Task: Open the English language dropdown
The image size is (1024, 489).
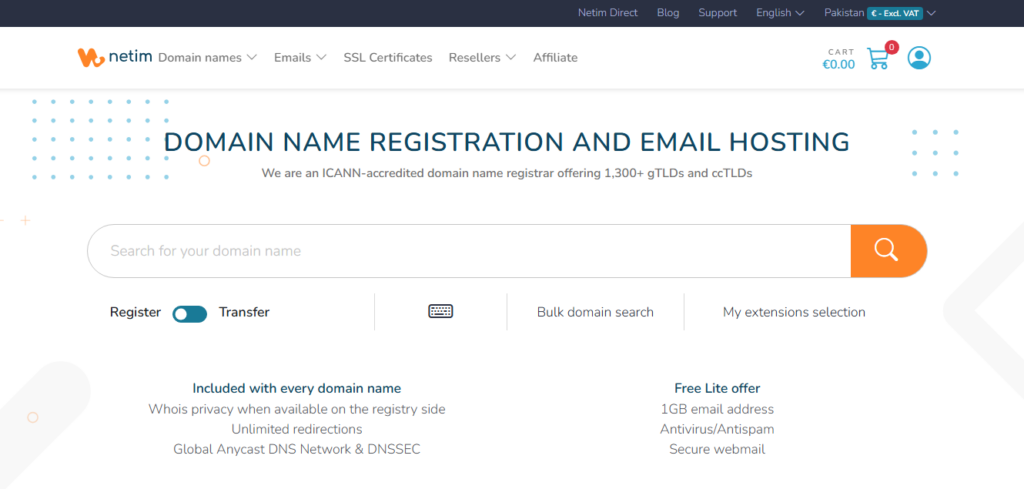Action: click(x=780, y=12)
